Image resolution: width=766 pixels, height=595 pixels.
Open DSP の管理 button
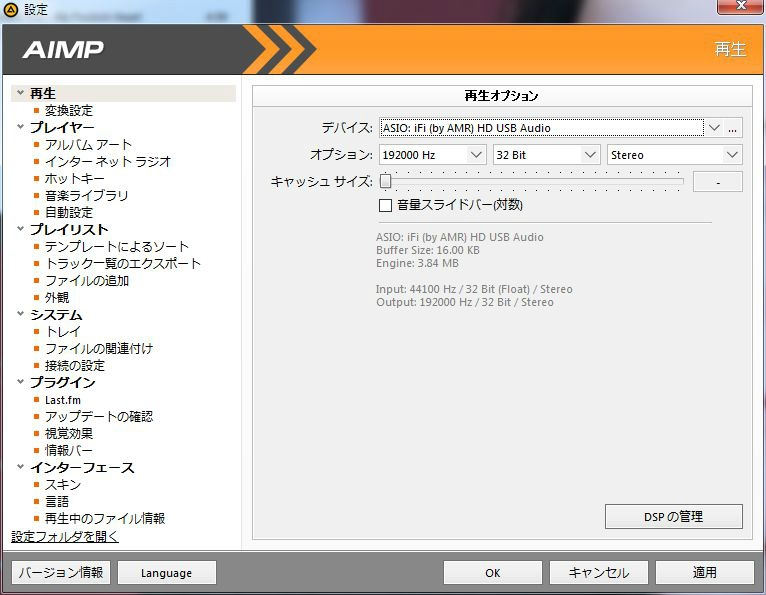[x=674, y=516]
